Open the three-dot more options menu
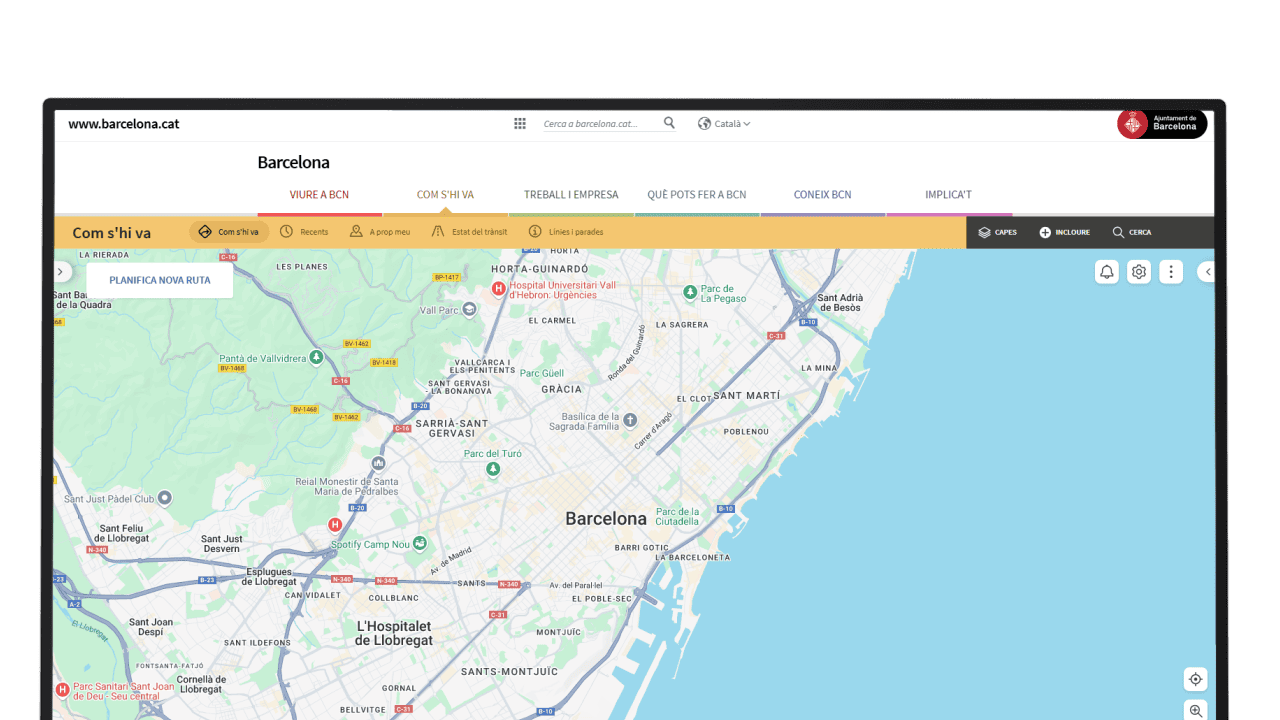This screenshot has width=1280, height=720. tap(1171, 271)
